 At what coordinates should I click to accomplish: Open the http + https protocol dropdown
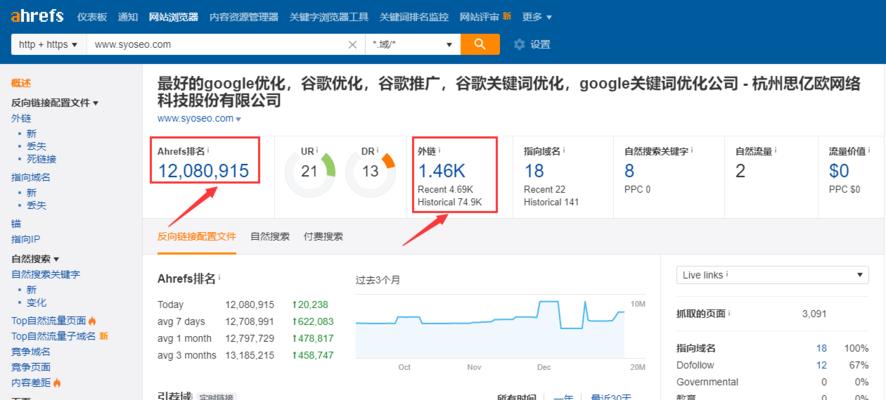click(49, 45)
